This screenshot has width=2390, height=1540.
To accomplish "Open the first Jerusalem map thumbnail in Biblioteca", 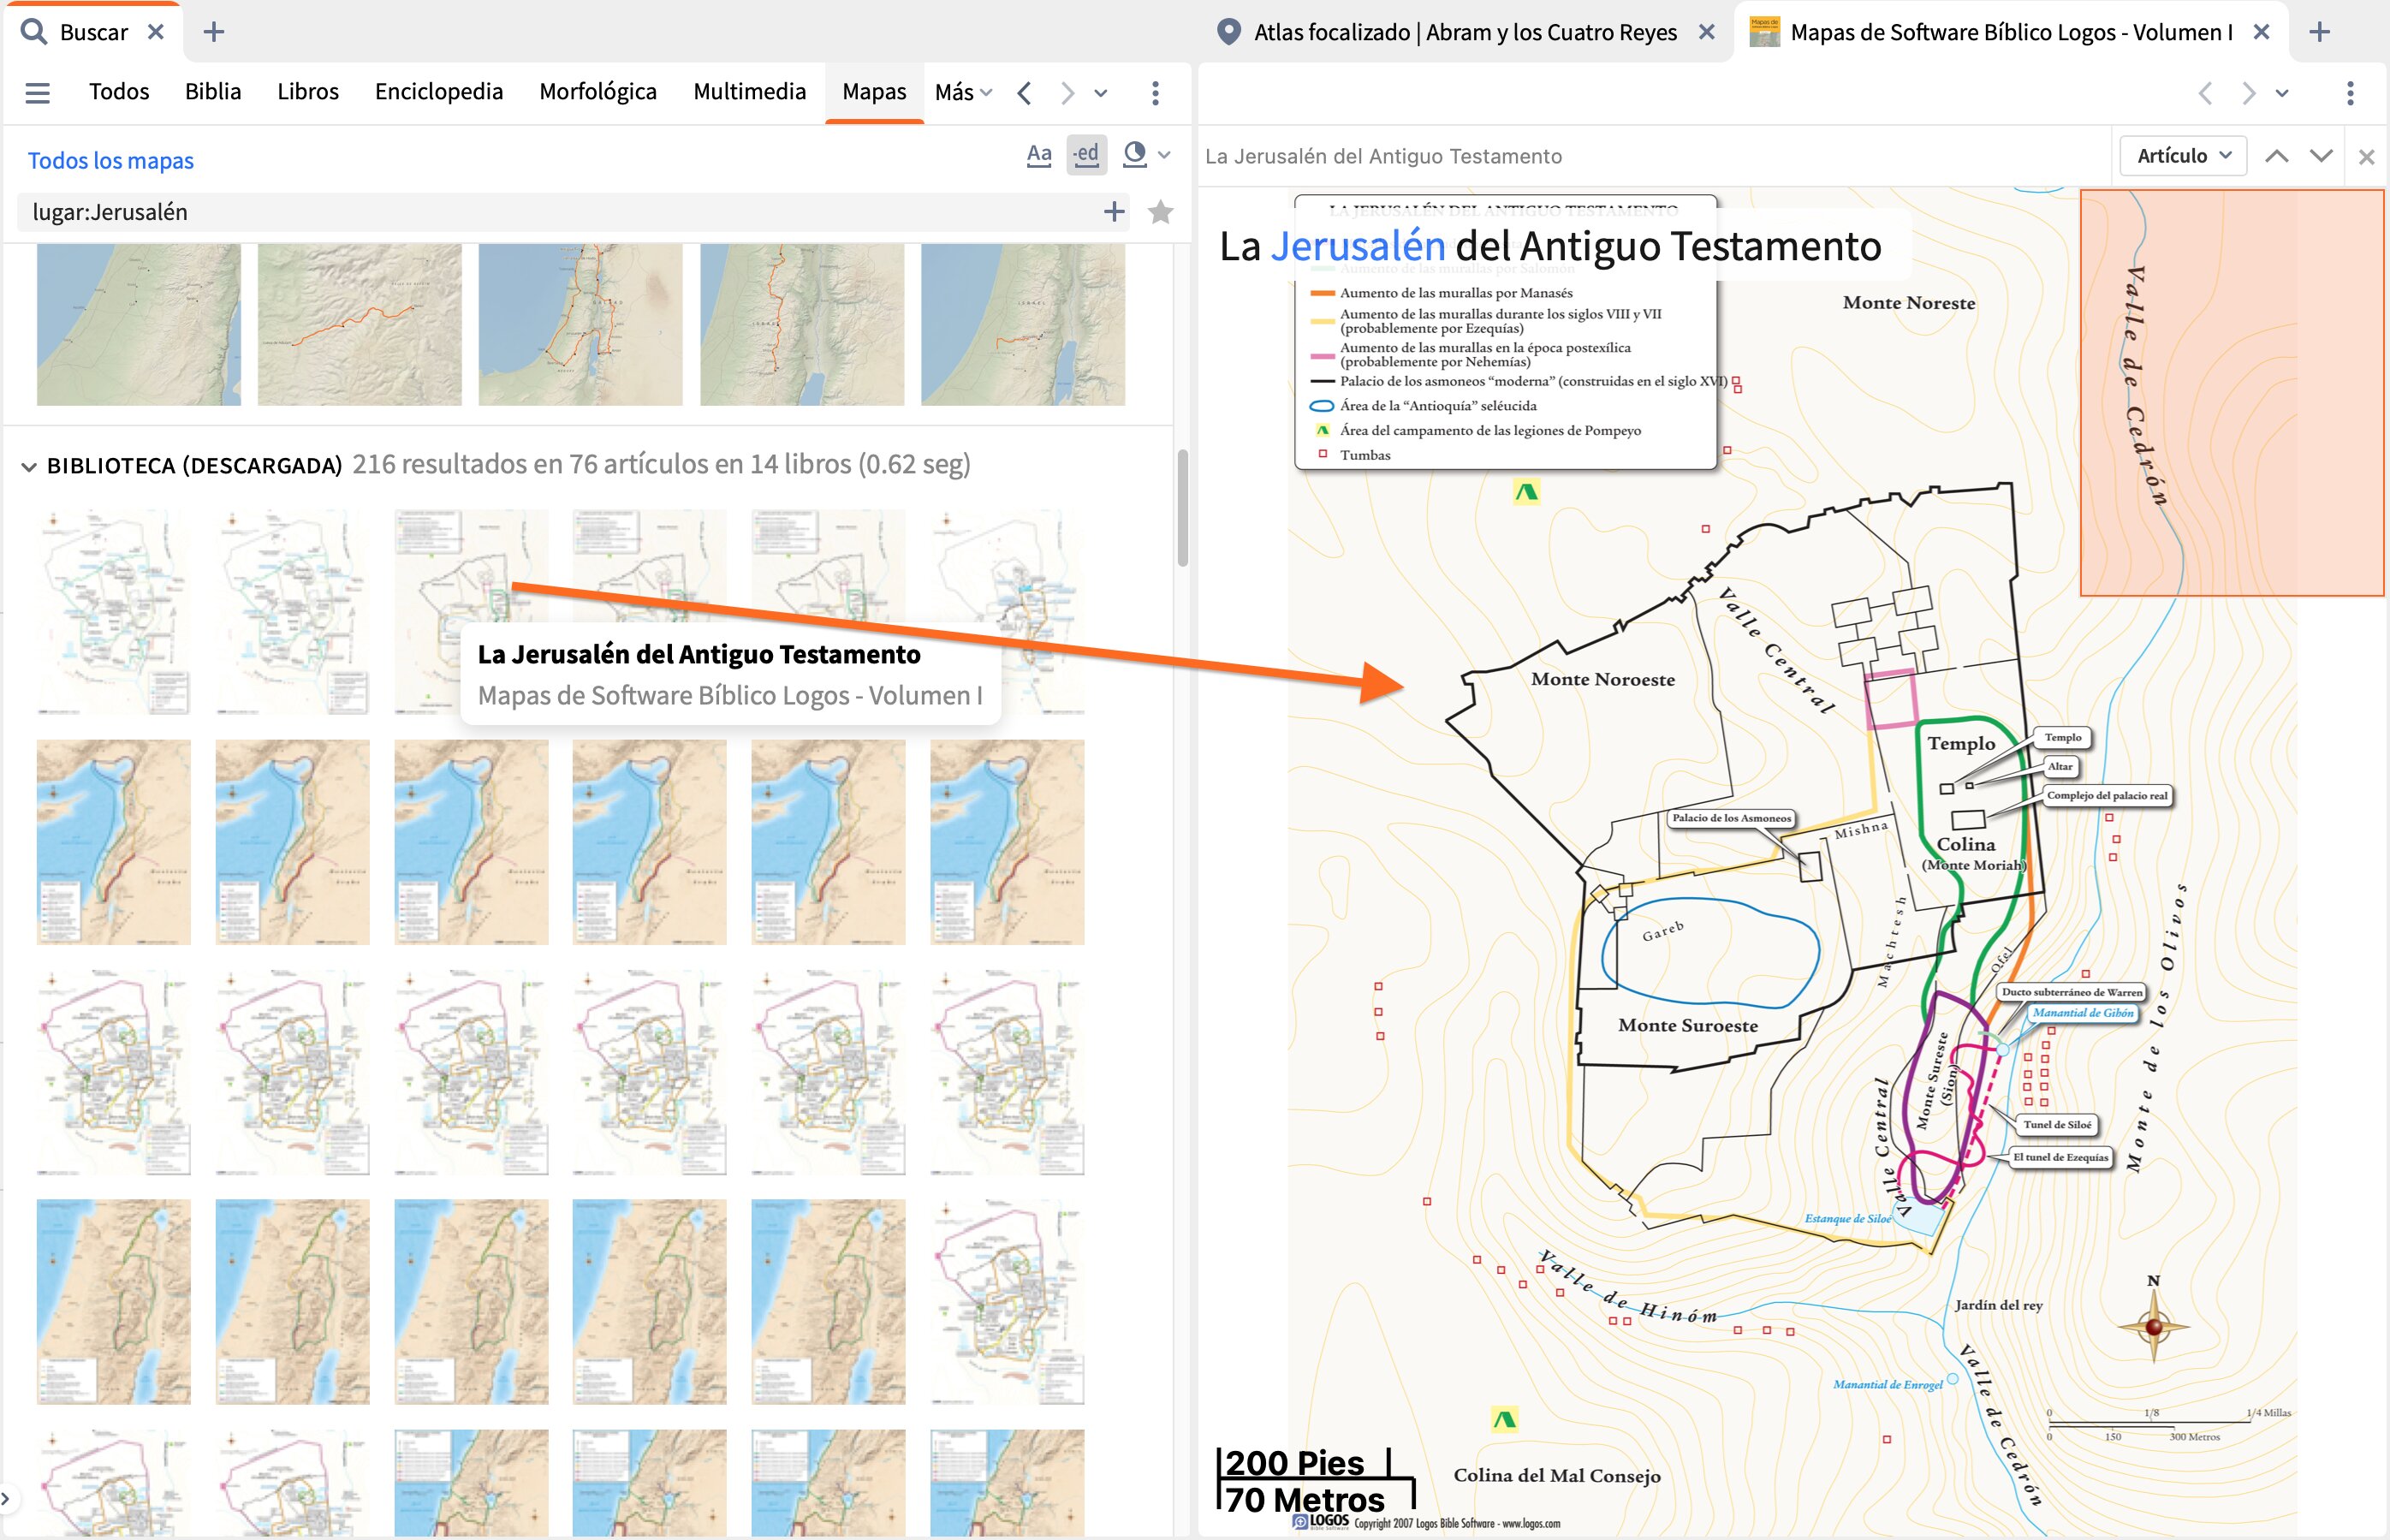I will point(113,612).
